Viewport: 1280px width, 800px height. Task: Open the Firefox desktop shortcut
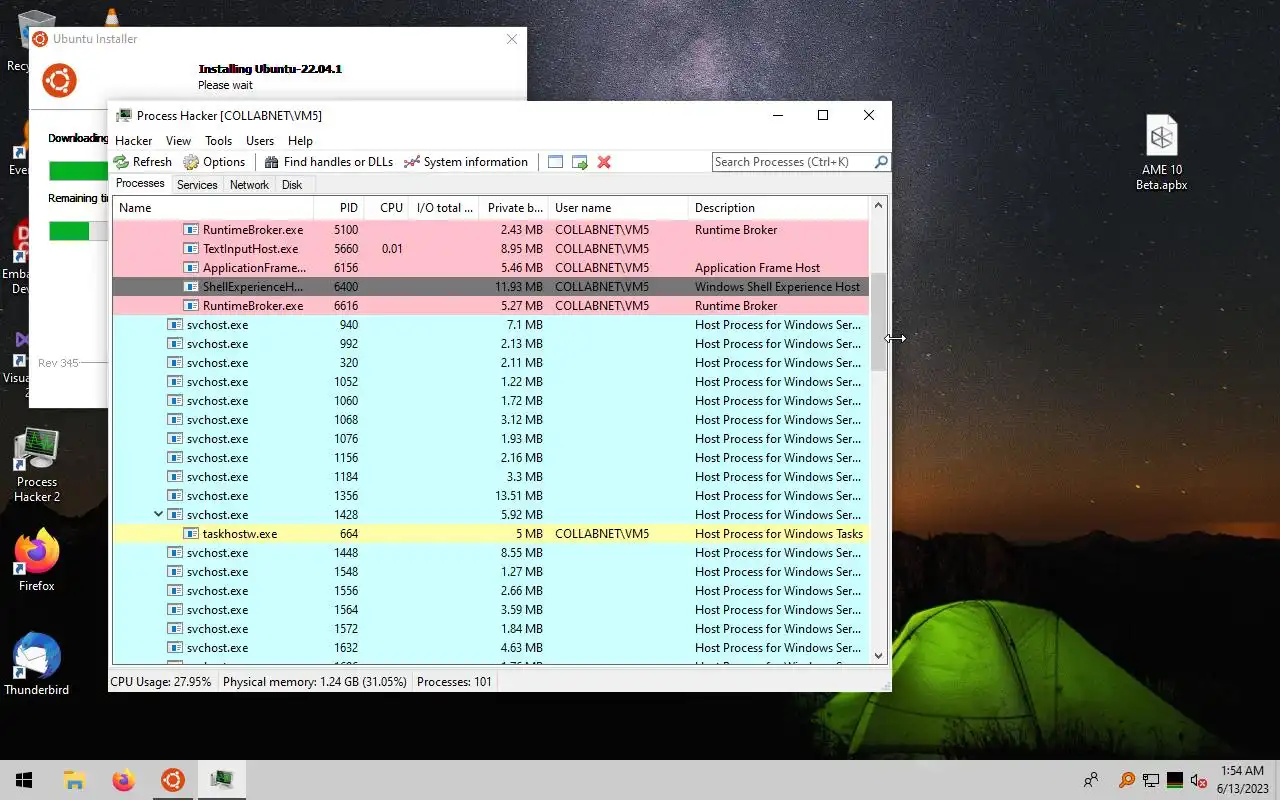point(37,562)
